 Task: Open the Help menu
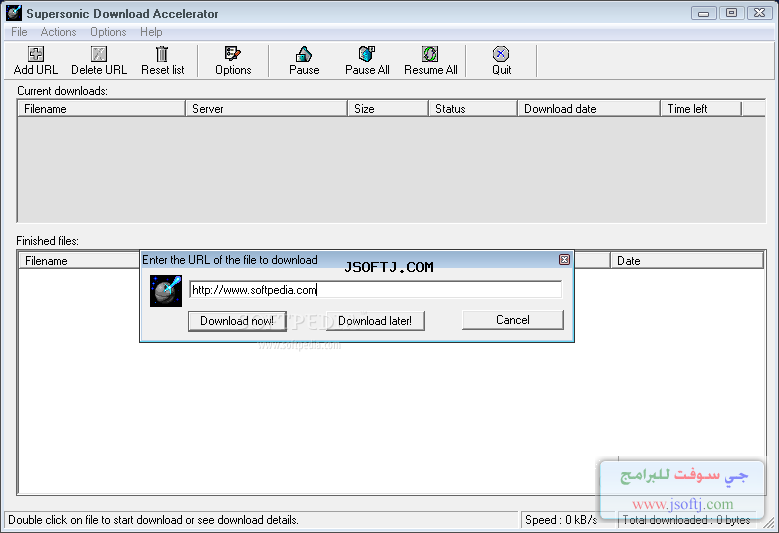(x=151, y=32)
